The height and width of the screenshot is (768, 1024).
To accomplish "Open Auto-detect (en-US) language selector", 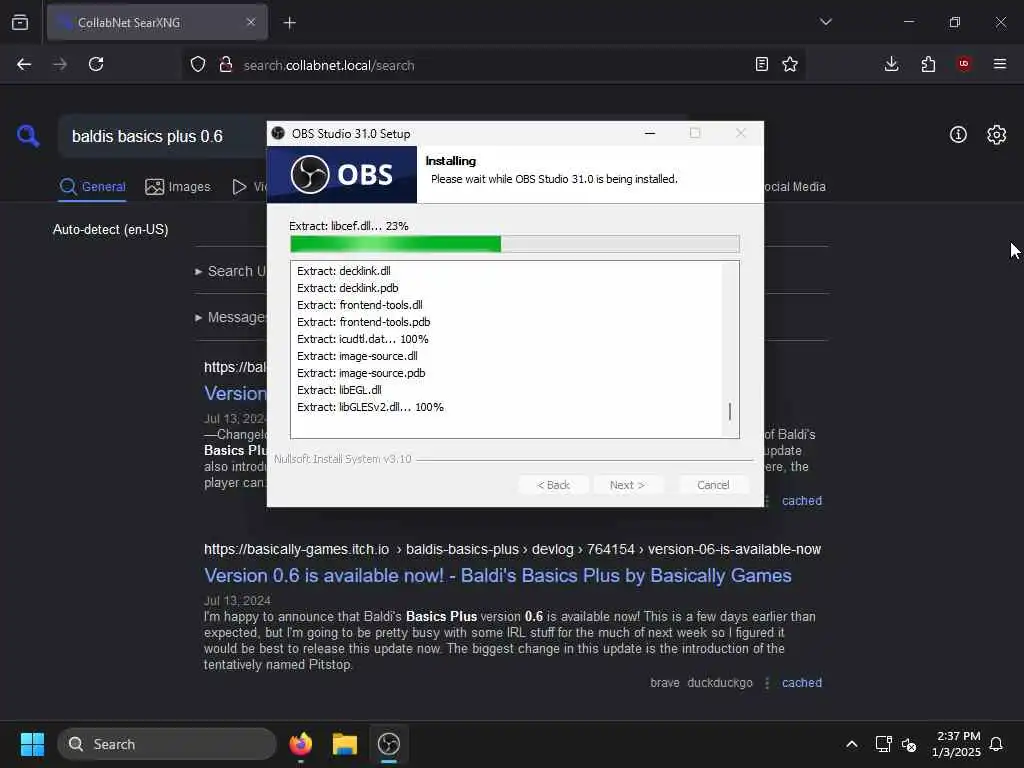I will [x=110, y=230].
